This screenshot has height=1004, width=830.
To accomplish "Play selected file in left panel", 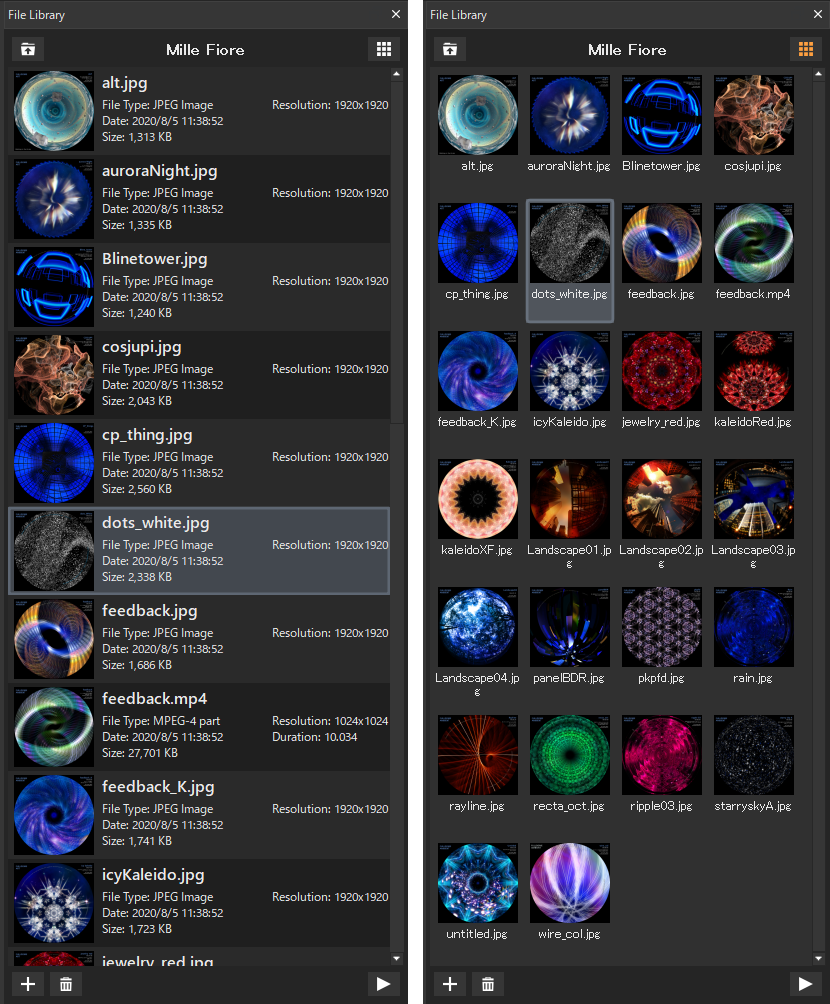I will (384, 984).
